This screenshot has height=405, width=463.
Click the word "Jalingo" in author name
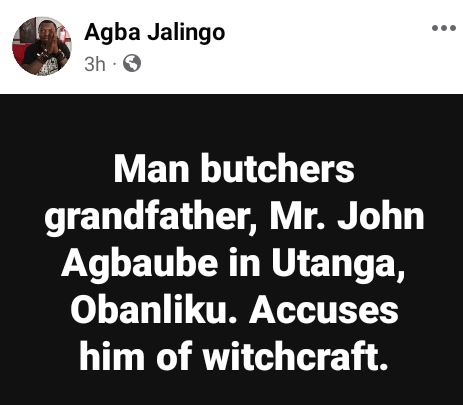click(x=186, y=34)
